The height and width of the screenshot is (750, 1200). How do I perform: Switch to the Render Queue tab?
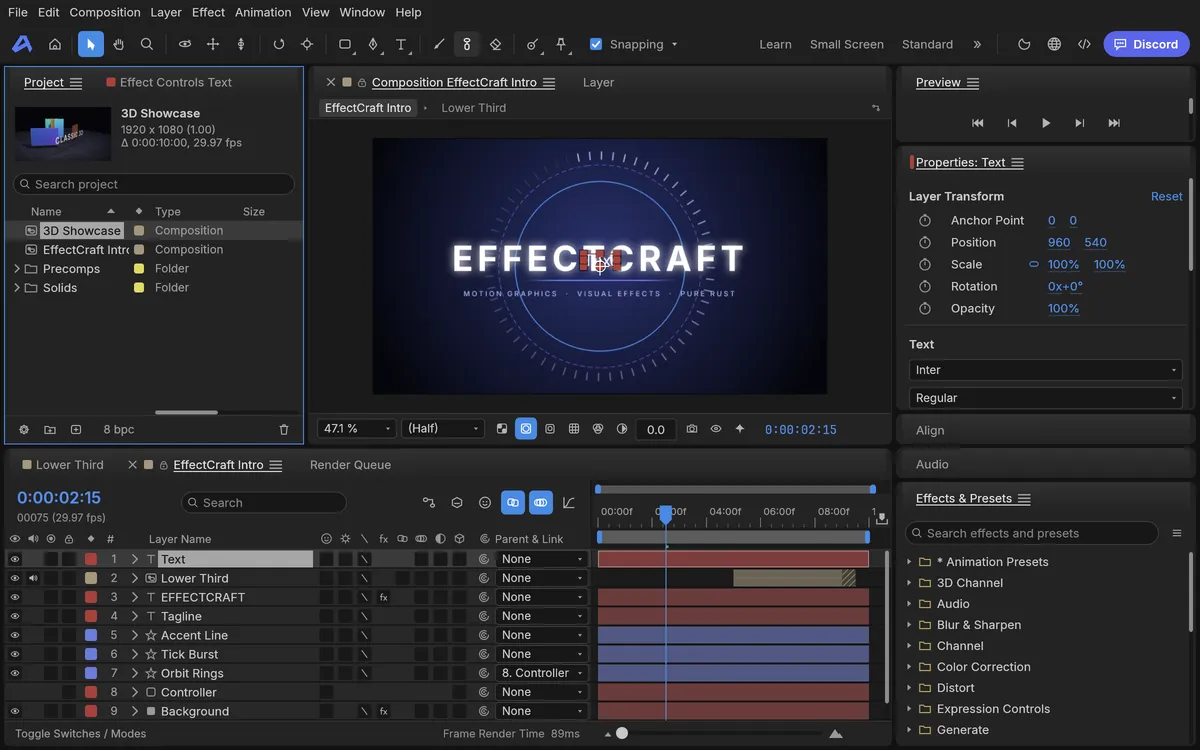pos(350,465)
